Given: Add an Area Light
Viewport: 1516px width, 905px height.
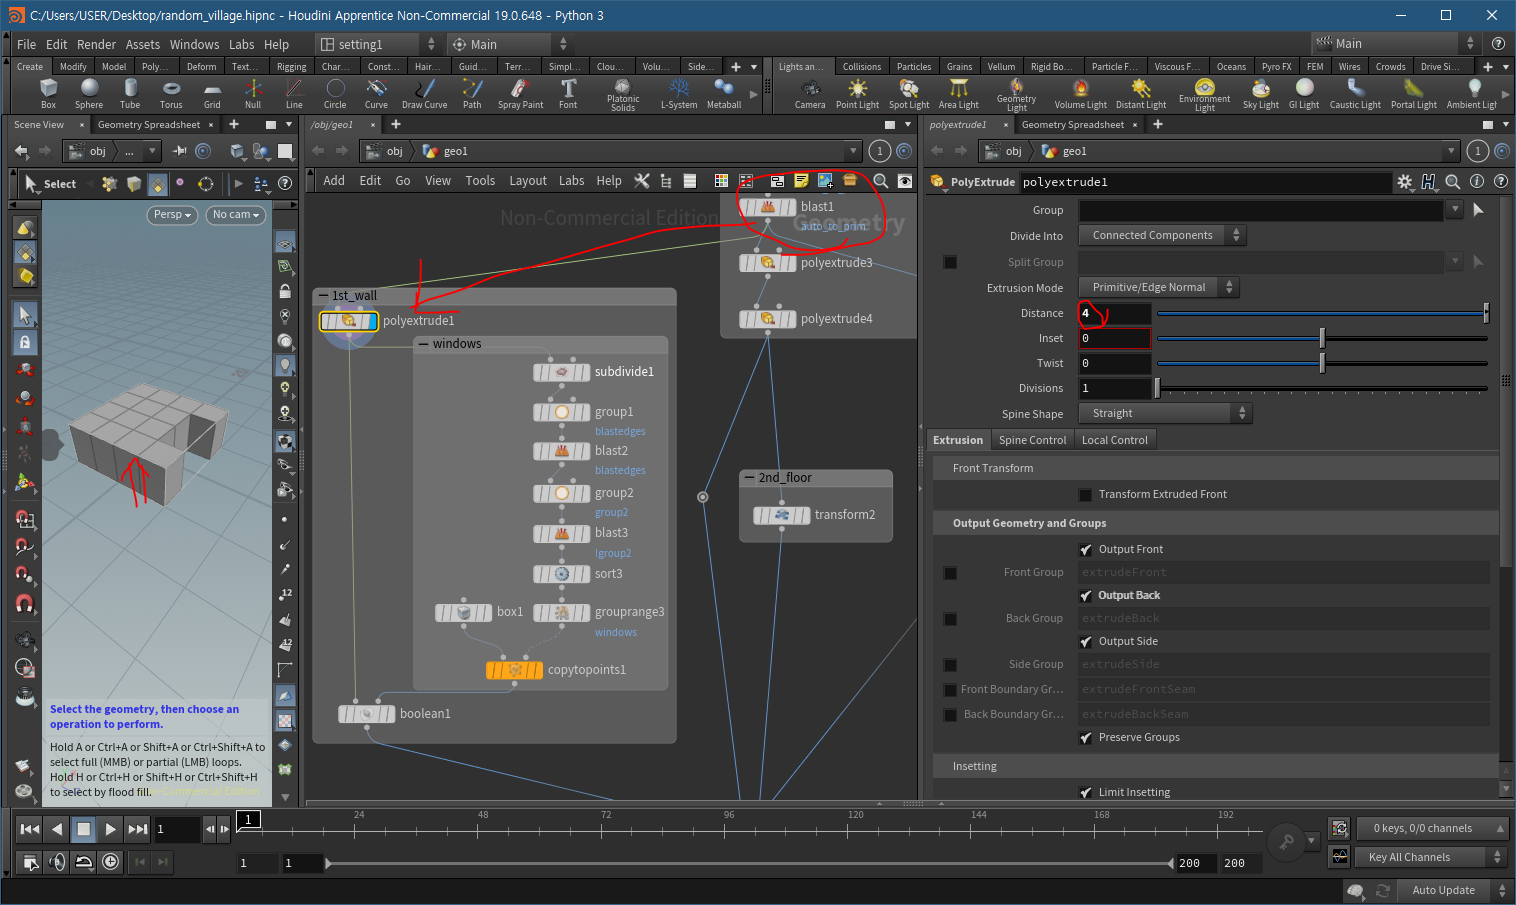Looking at the screenshot, I should (958, 93).
